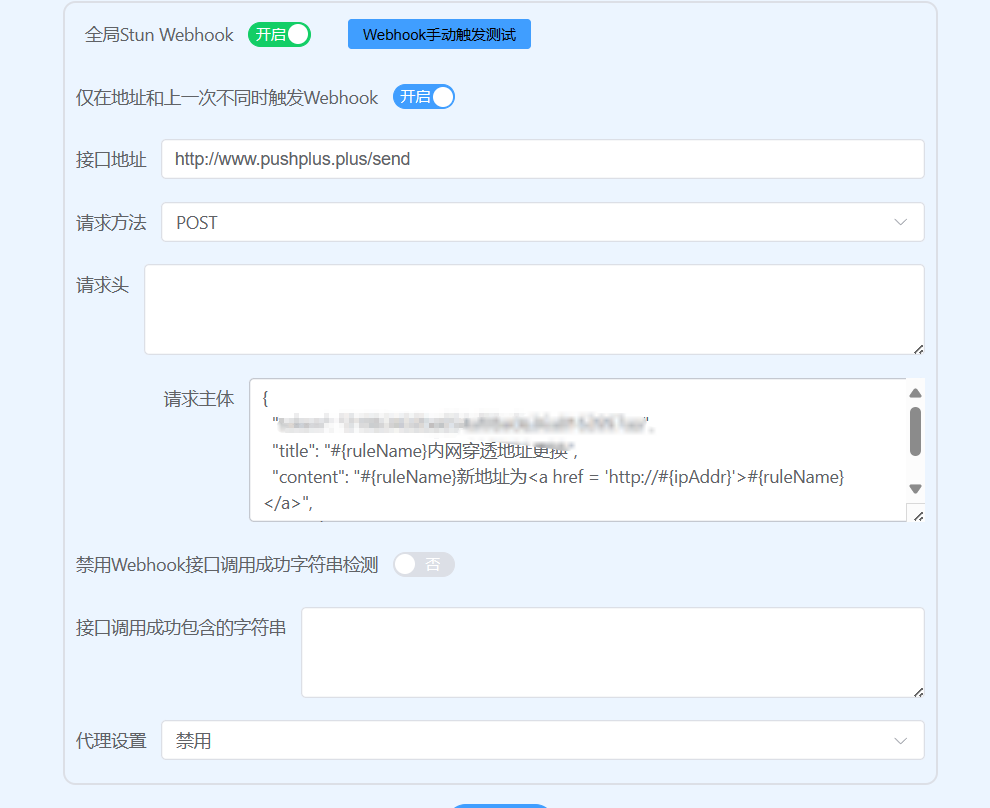Click the 请求主体 textarea resize handle

coord(919,516)
